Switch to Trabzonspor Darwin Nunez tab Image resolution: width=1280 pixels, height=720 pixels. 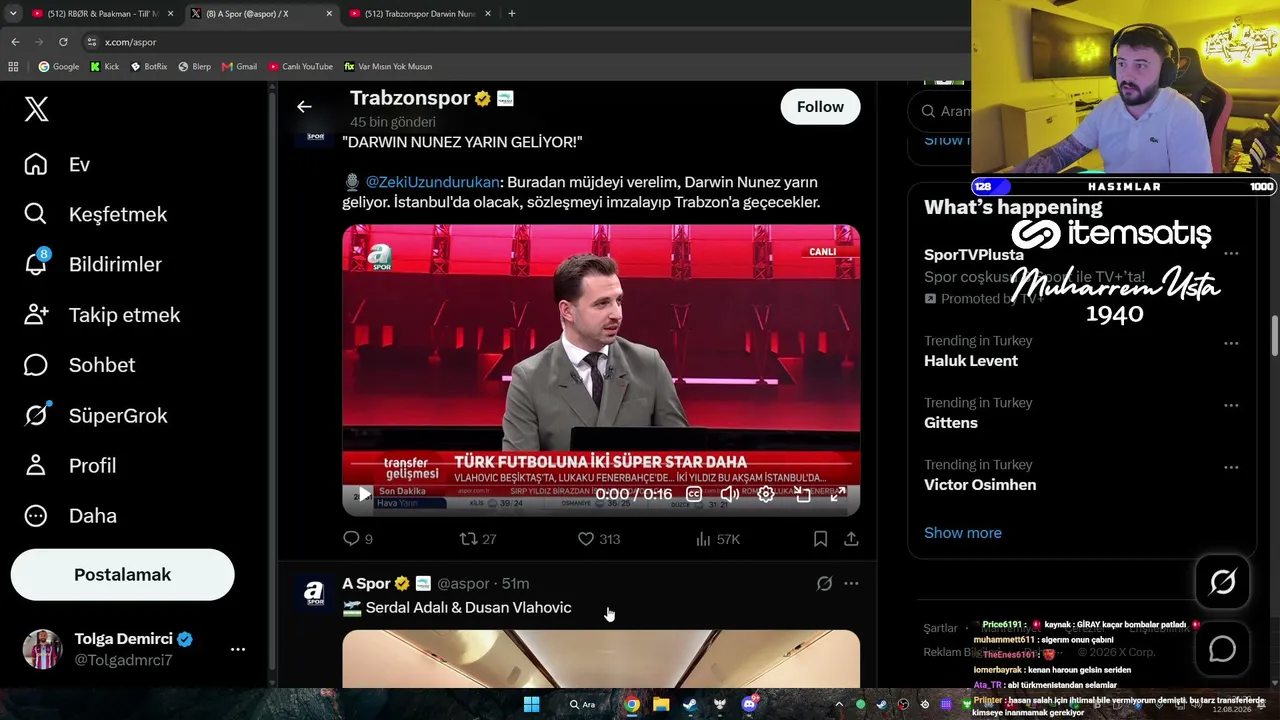(421, 14)
